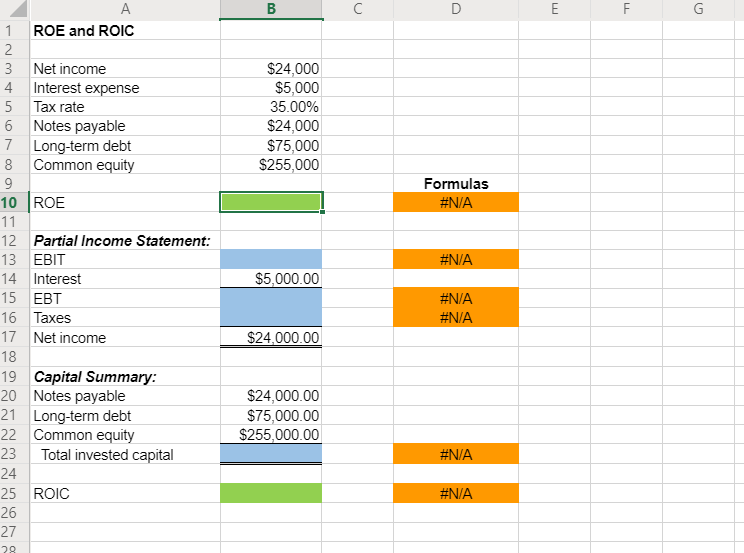The image size is (744, 553).
Task: Select the blue Taxes cell B16
Action: click(271, 317)
